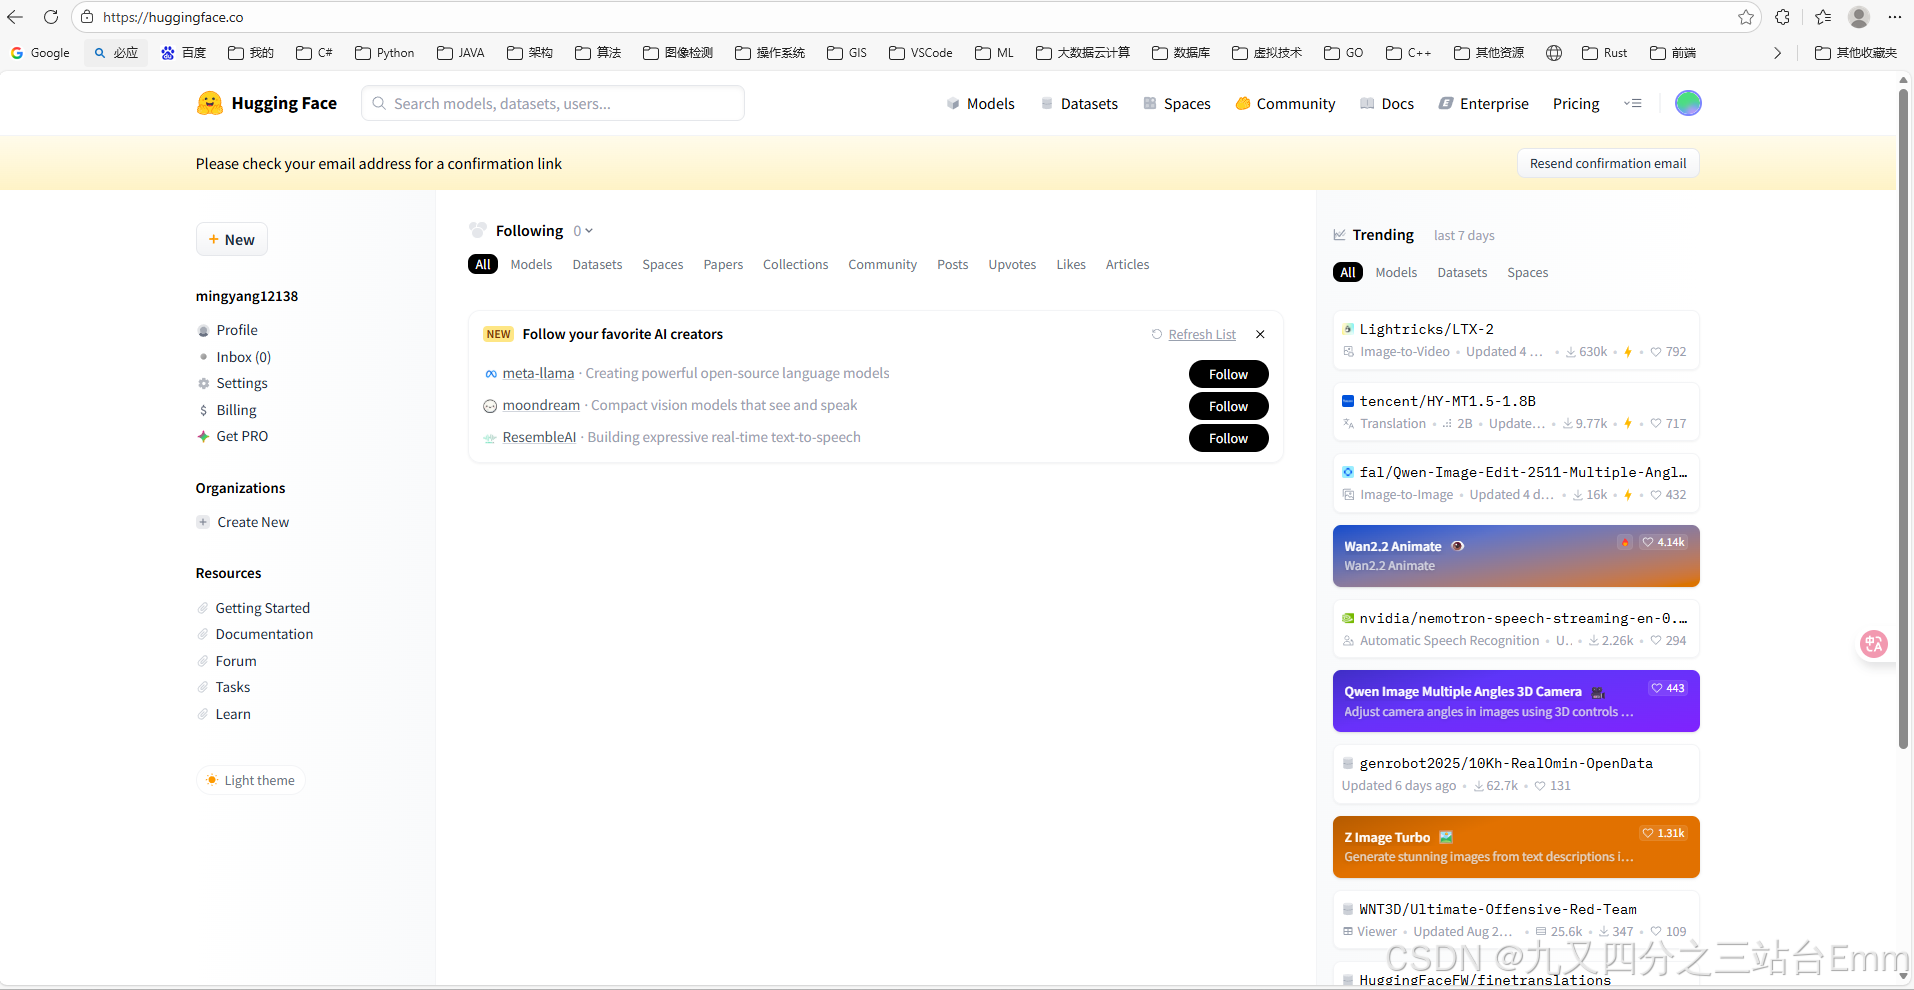
Task: Open the C++ bookmarks folder
Action: click(1408, 53)
